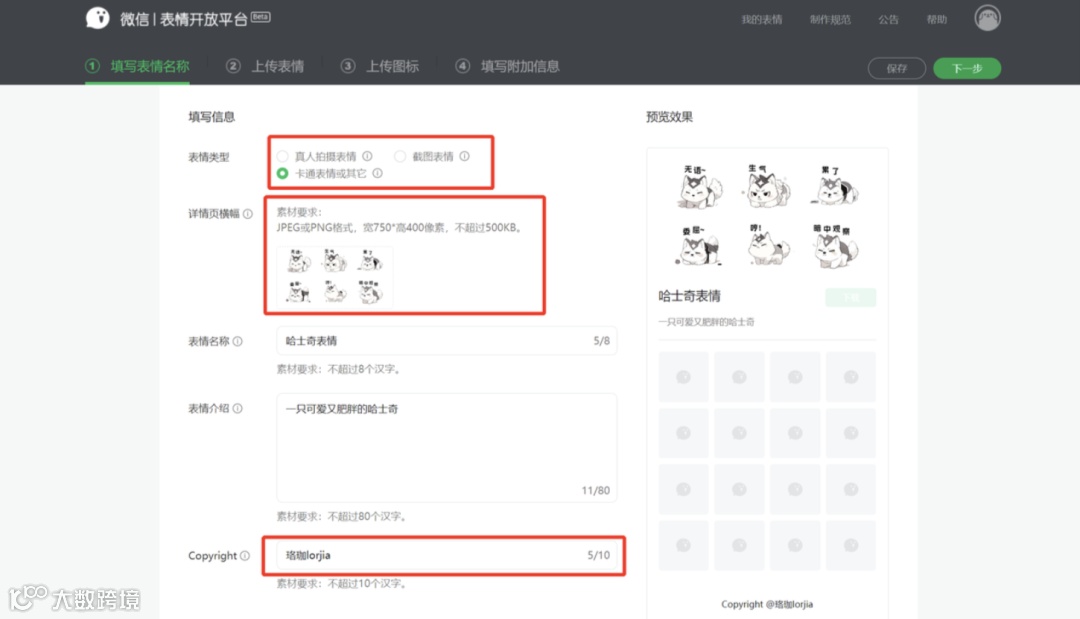Click the 填写信息 heading

click(x=211, y=117)
